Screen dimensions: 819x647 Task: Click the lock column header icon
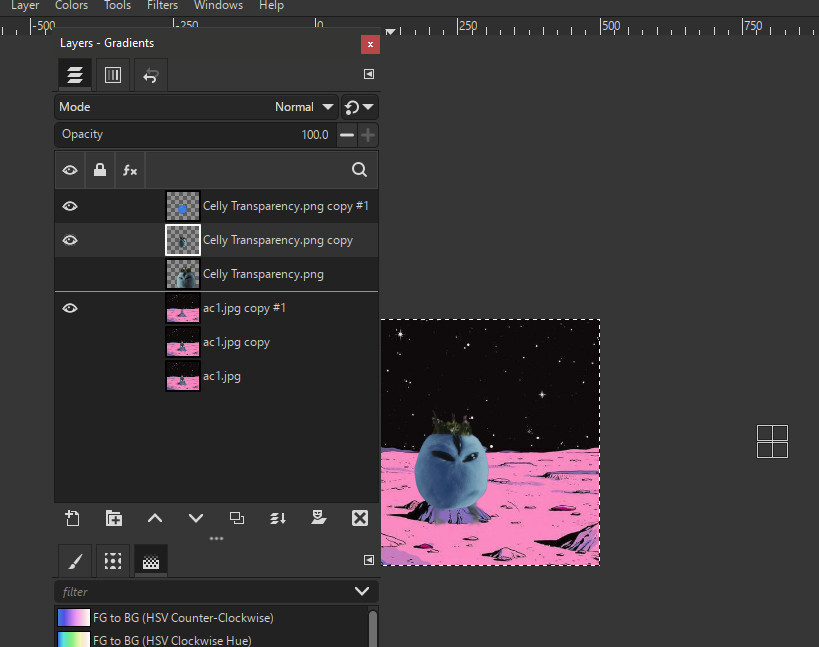pos(100,170)
